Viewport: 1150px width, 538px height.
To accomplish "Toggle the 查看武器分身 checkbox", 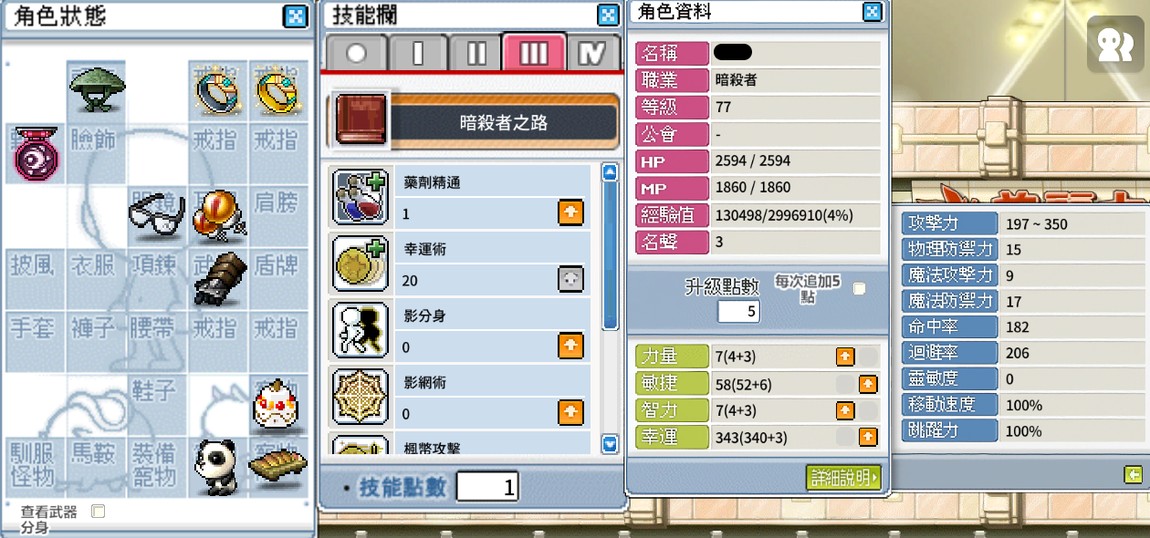I will click(x=98, y=511).
